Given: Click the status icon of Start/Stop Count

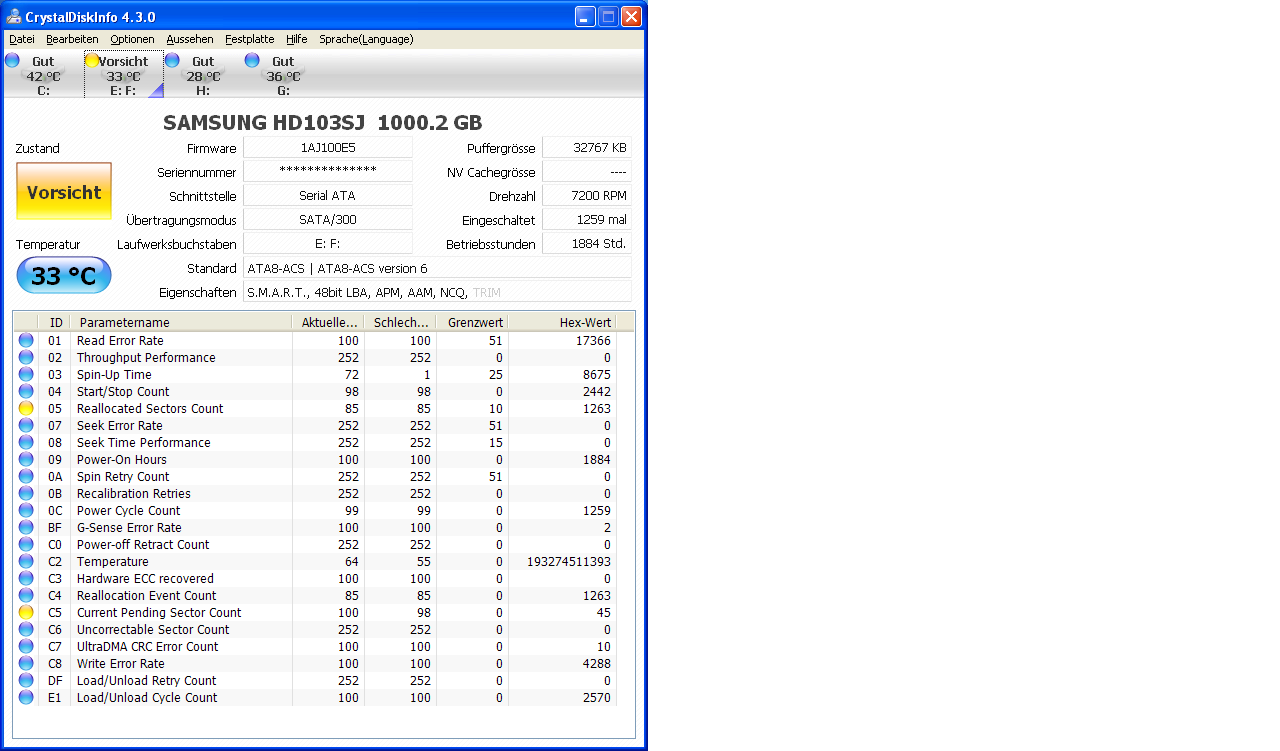Looking at the screenshot, I should (26, 392).
